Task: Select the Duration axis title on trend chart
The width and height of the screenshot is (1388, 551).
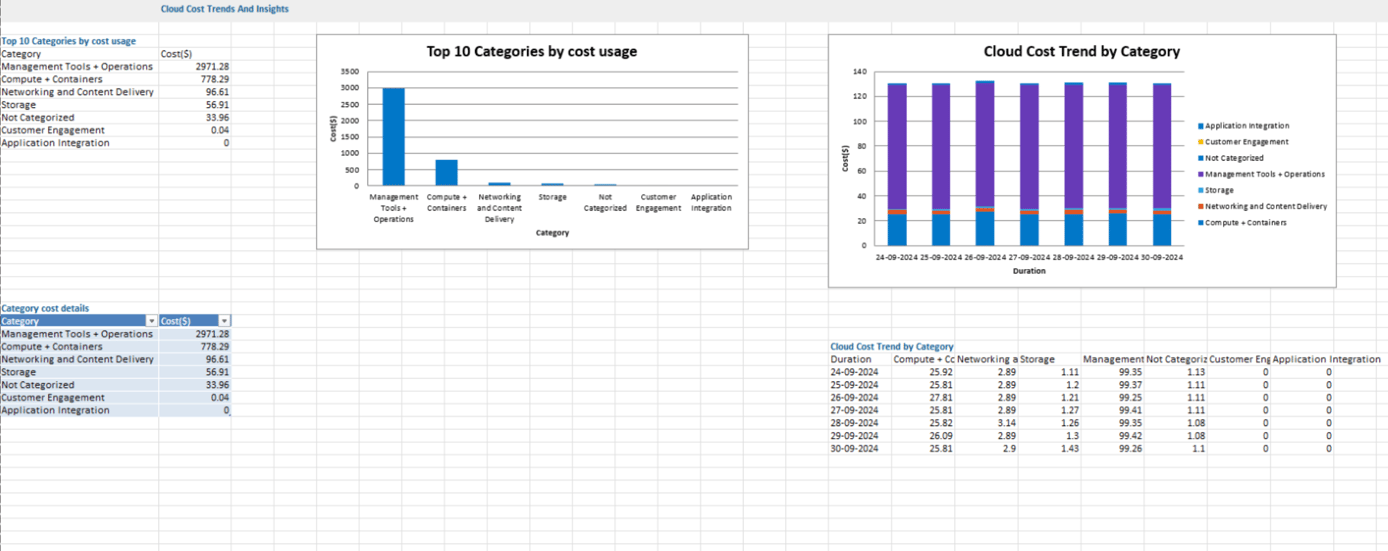Action: pos(1028,271)
